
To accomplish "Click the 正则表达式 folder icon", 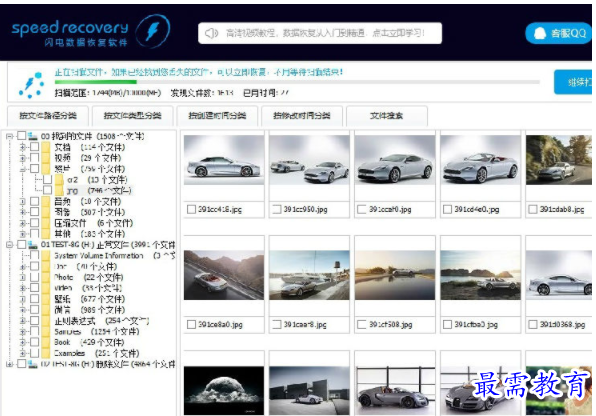I will tap(46, 321).
